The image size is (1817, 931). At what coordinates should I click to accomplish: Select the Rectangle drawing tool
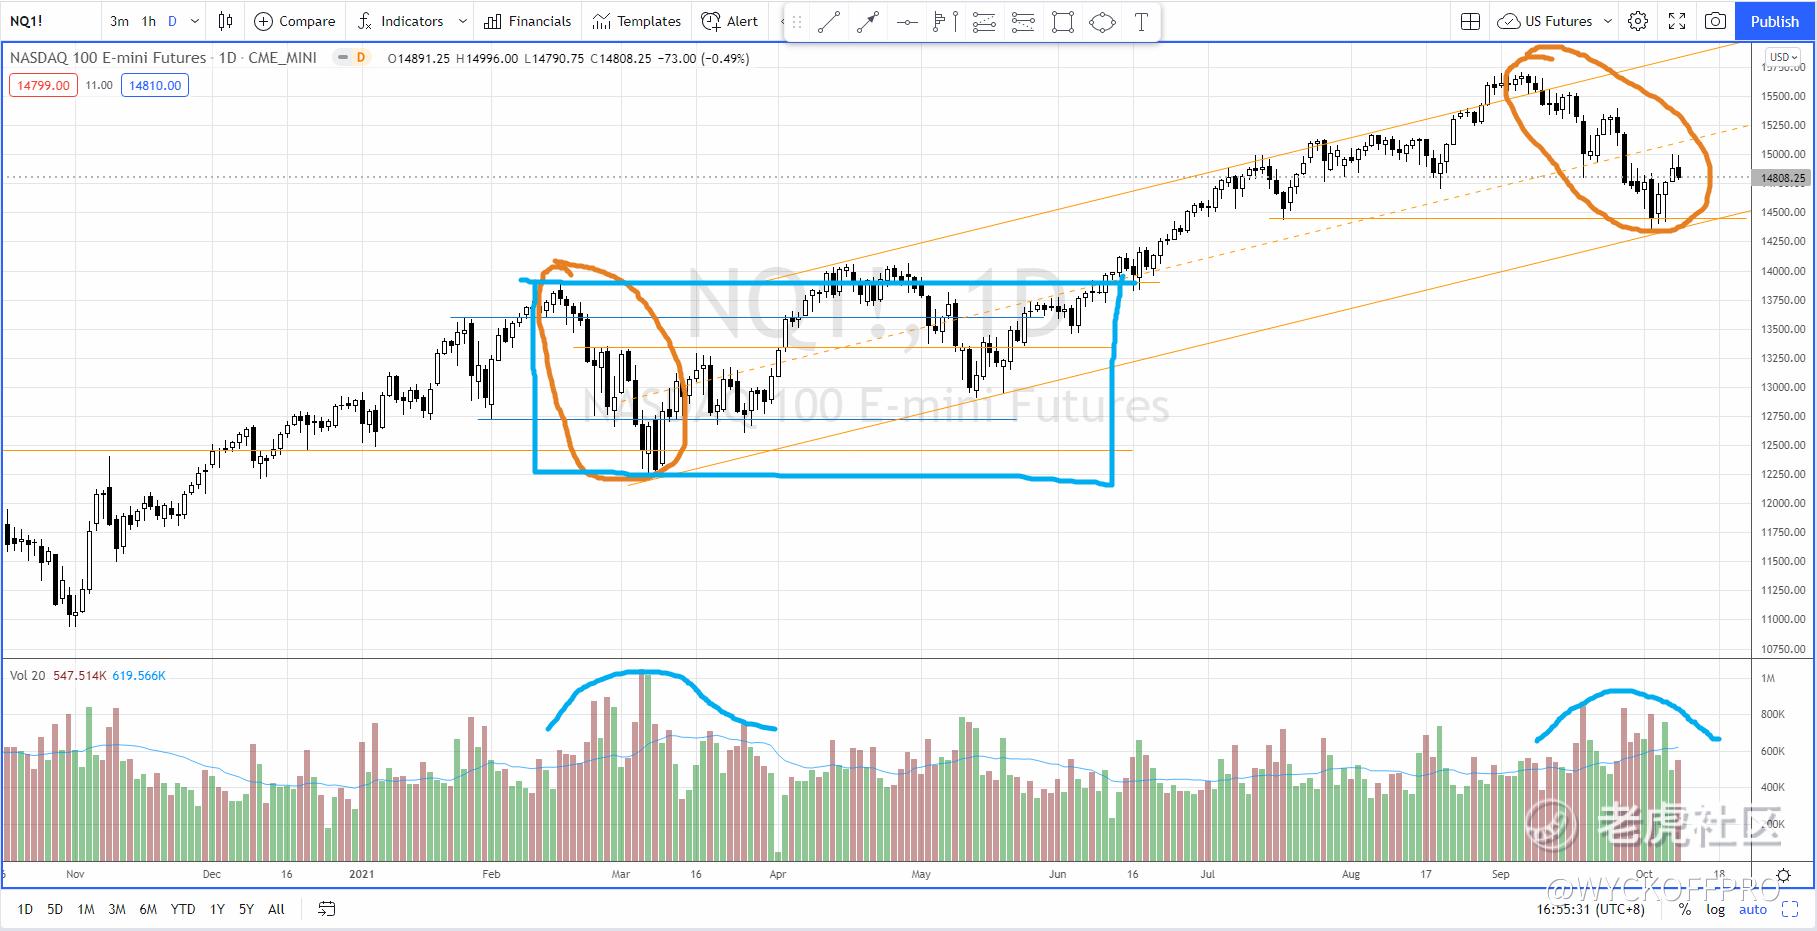(1063, 22)
